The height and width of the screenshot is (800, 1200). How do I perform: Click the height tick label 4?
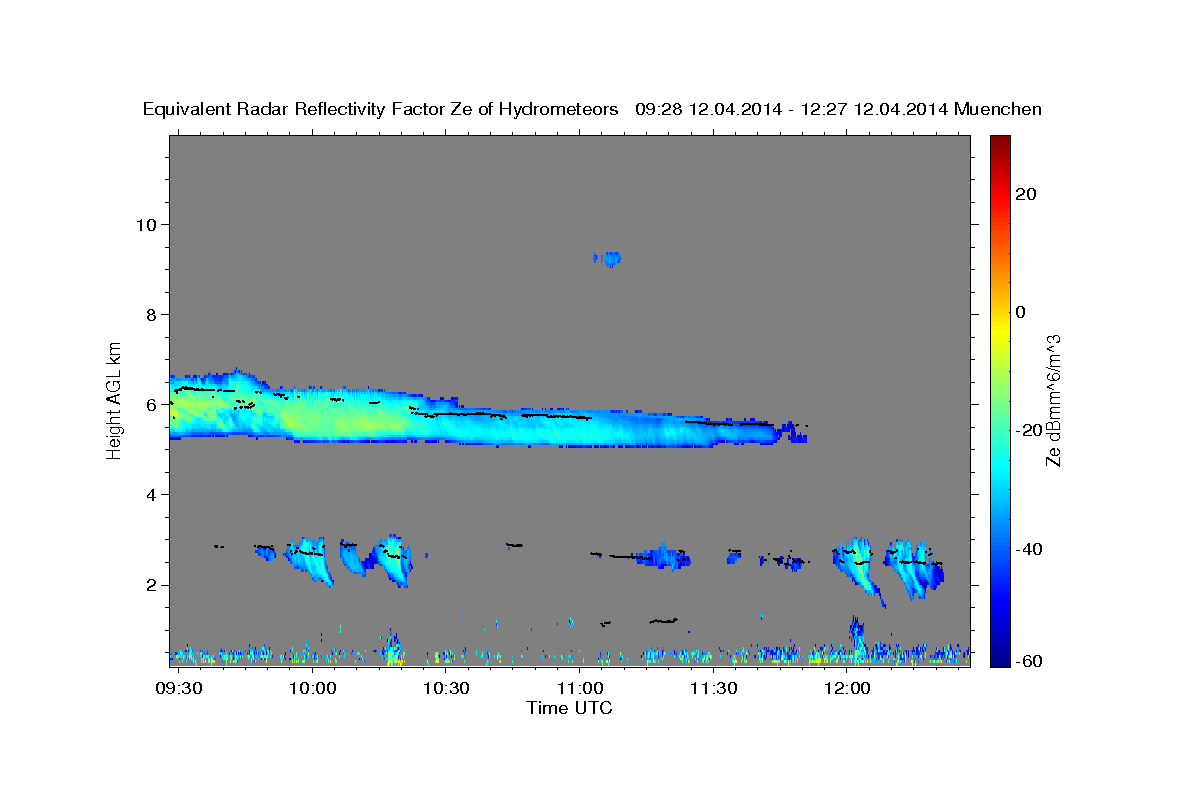coord(151,494)
